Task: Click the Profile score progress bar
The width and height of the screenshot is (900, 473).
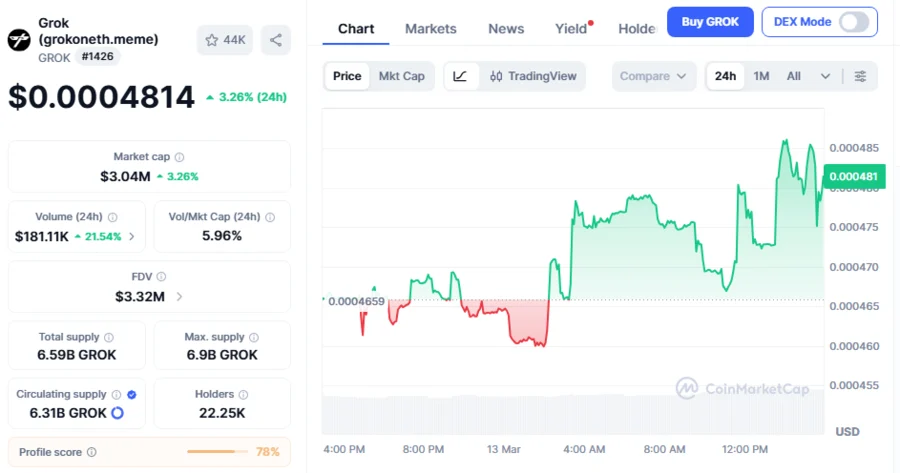Action: coord(216,452)
